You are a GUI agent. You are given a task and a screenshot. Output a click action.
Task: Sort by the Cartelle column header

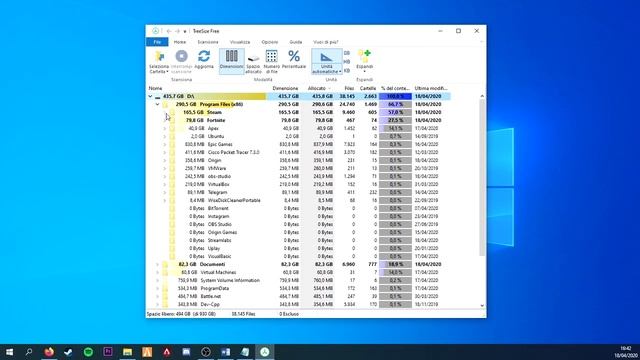pos(368,88)
